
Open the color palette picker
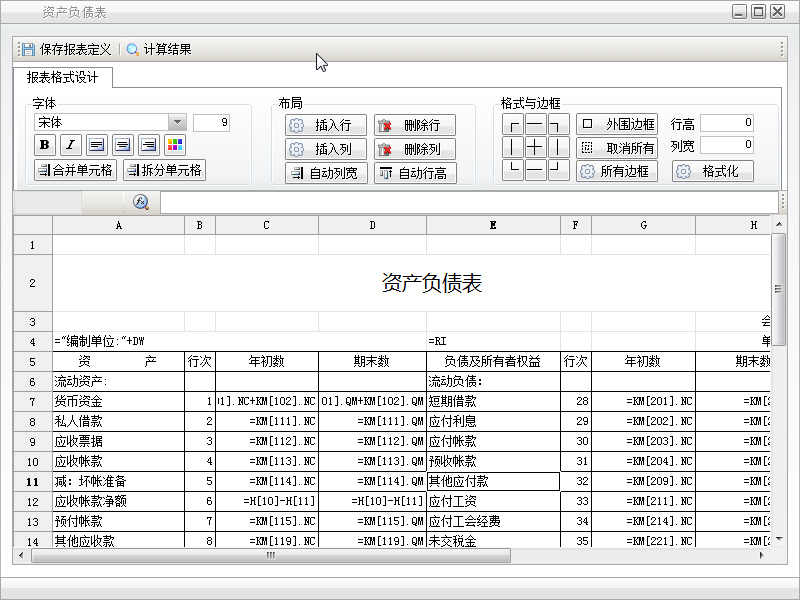pos(175,146)
